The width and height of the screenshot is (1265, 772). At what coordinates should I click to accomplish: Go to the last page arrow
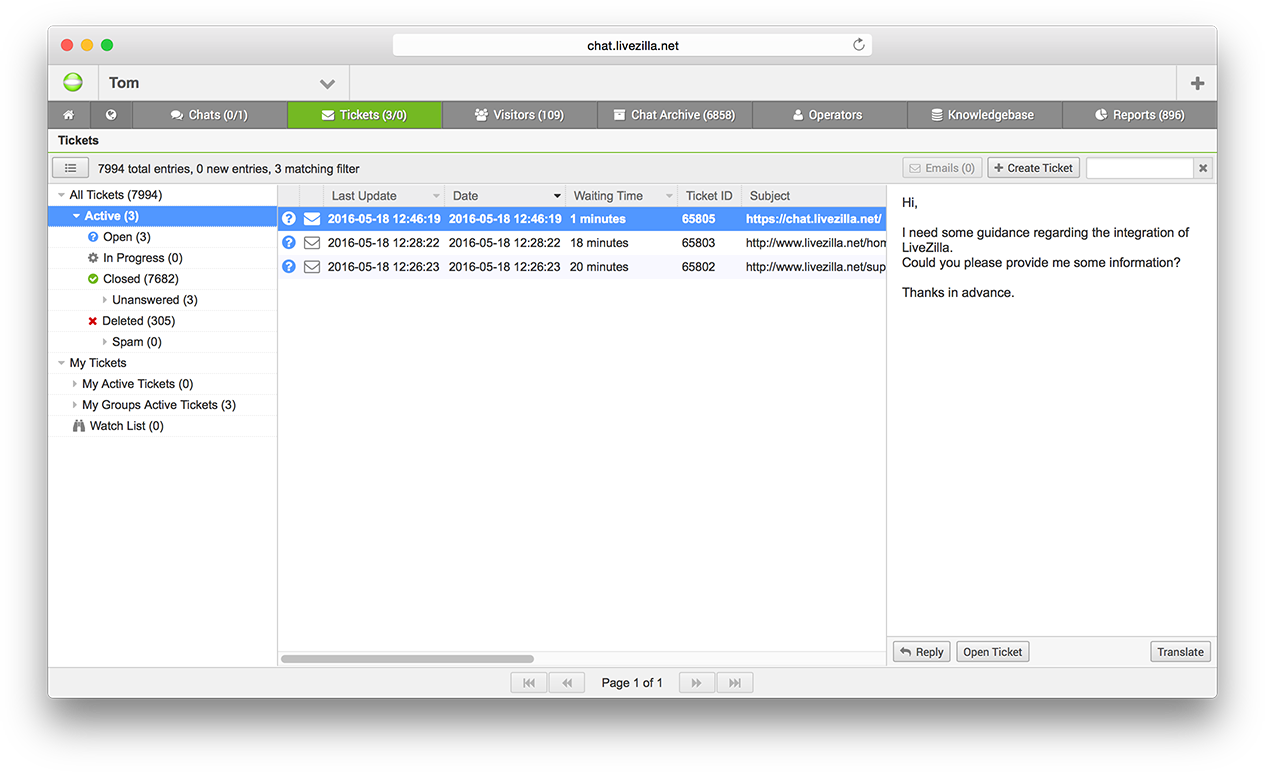[735, 683]
